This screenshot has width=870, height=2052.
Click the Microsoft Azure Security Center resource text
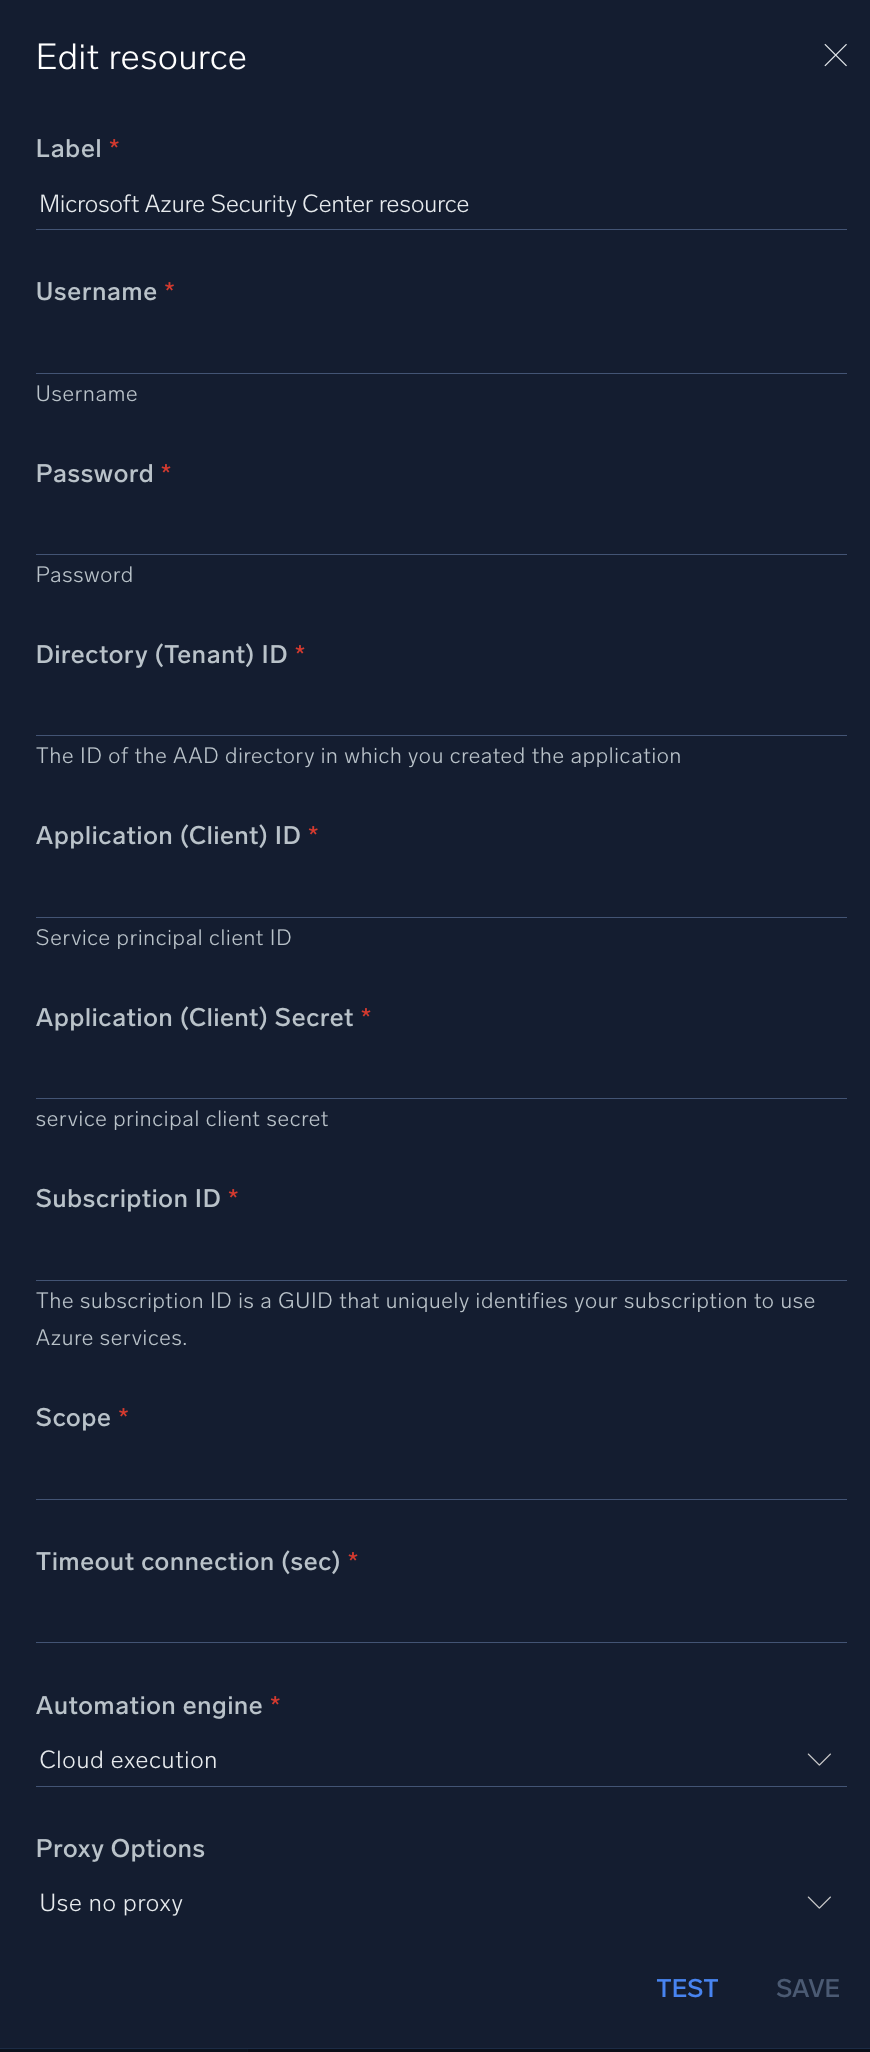(253, 204)
